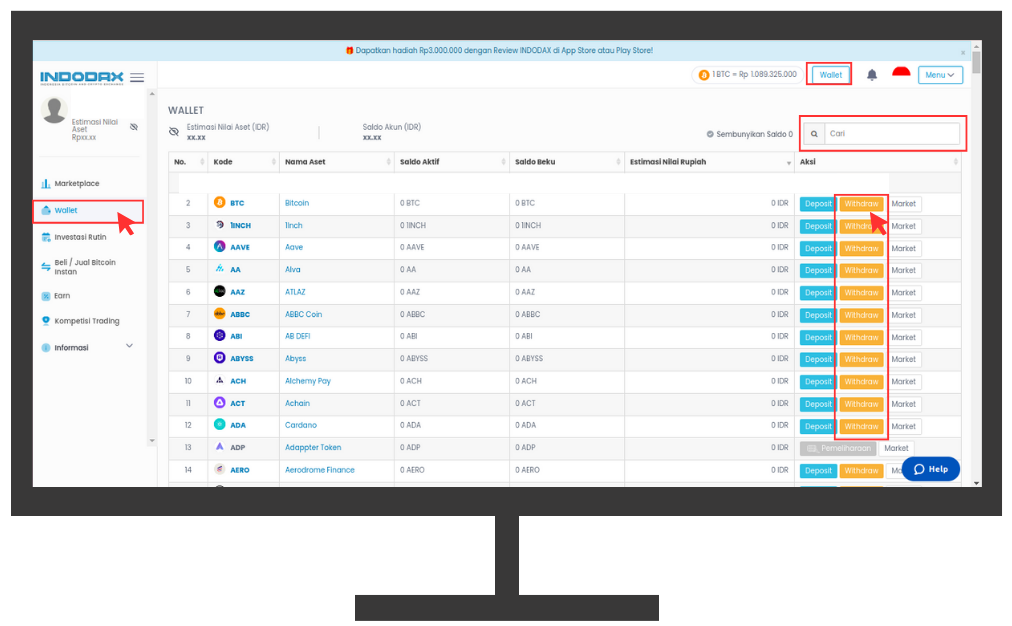The height and width of the screenshot is (626, 1012).
Task: Open Earn from the sidebar
Action: click(62, 296)
